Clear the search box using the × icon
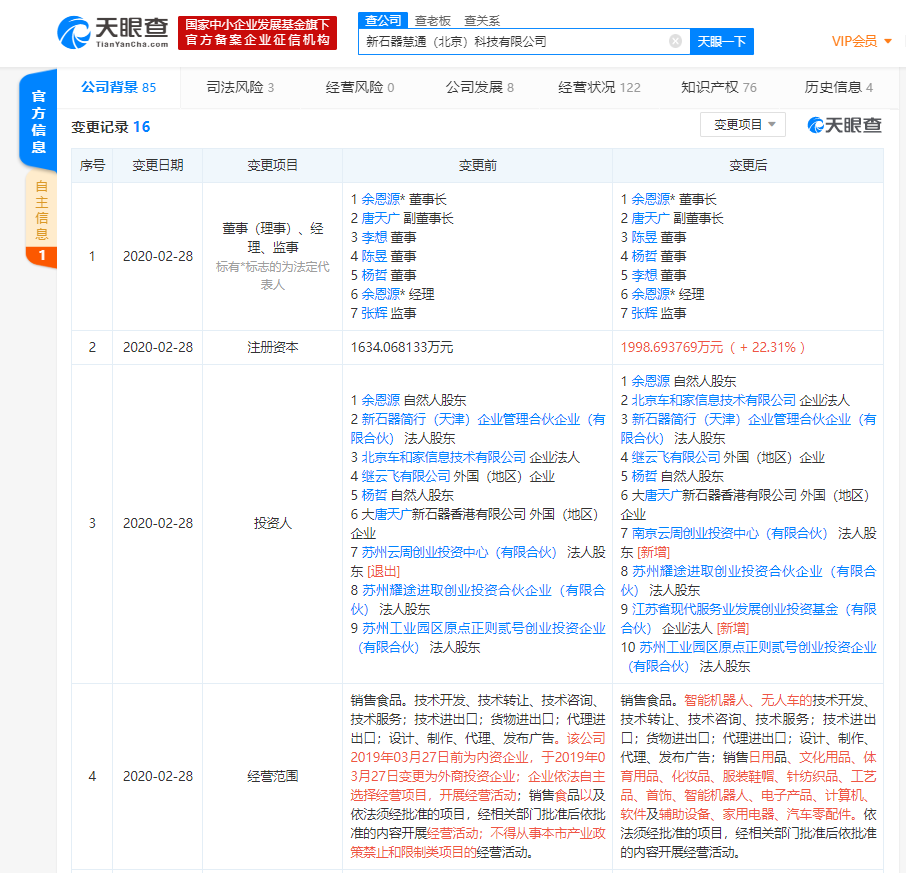The width and height of the screenshot is (906, 873). pyautogui.click(x=677, y=41)
